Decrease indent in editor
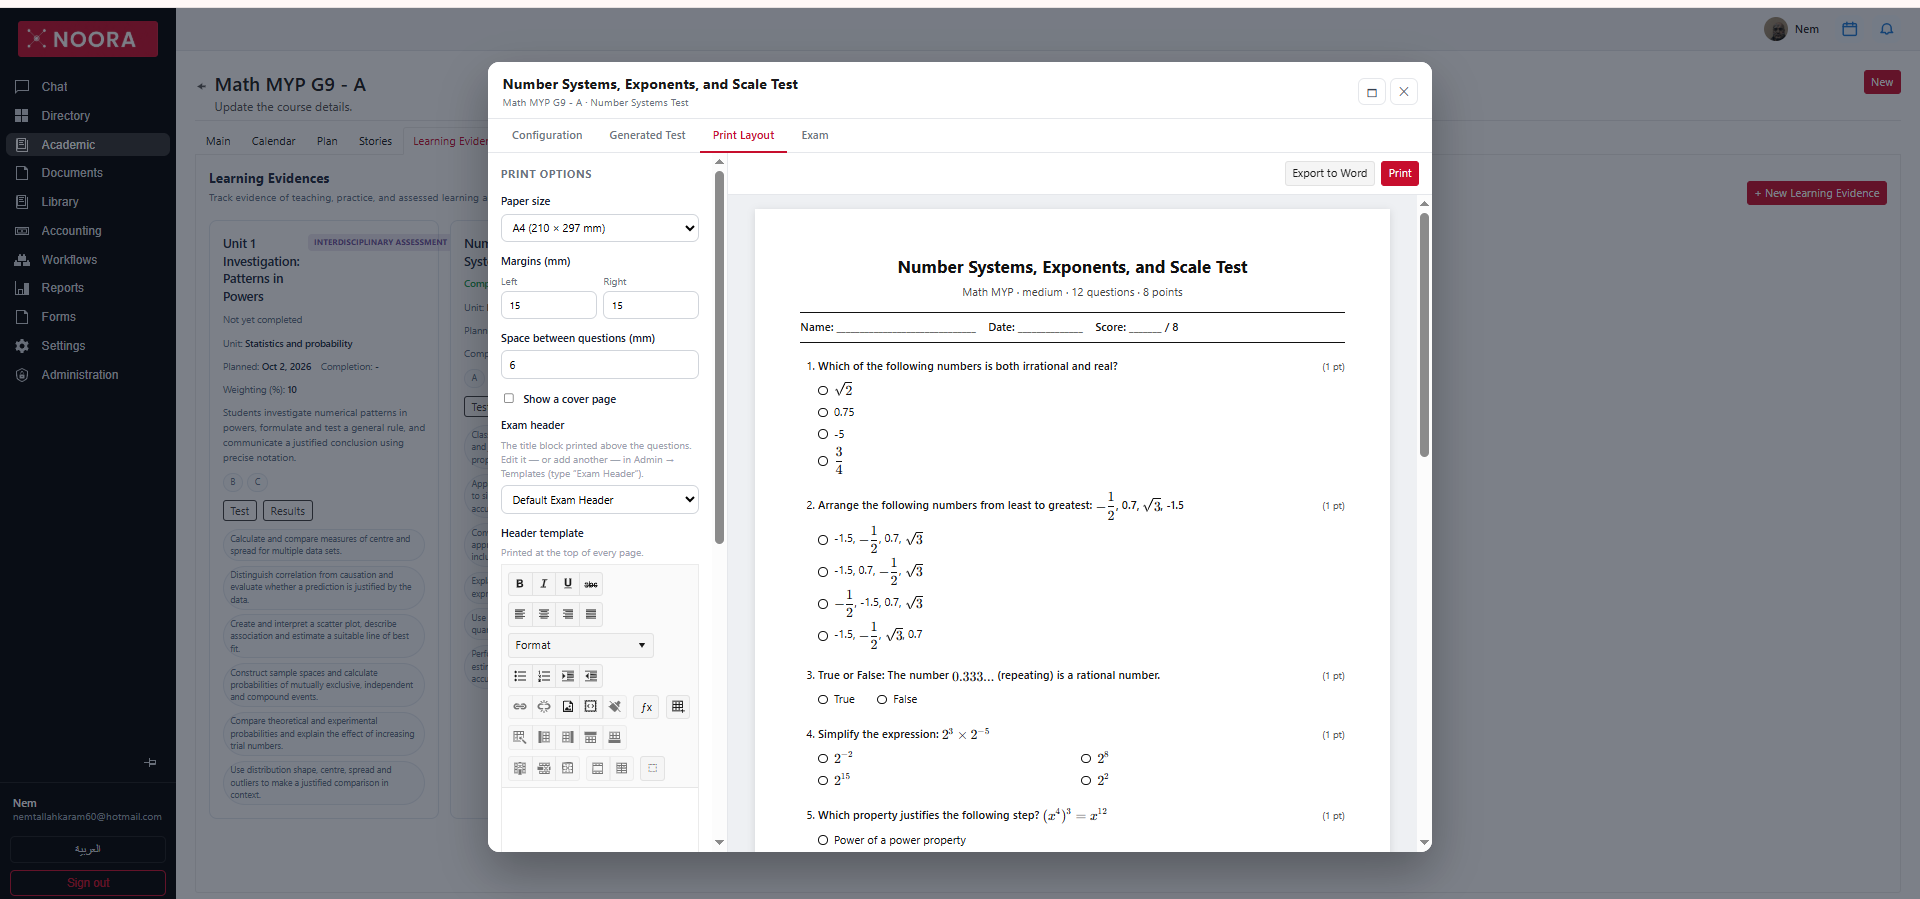This screenshot has width=1920, height=899. click(x=591, y=676)
